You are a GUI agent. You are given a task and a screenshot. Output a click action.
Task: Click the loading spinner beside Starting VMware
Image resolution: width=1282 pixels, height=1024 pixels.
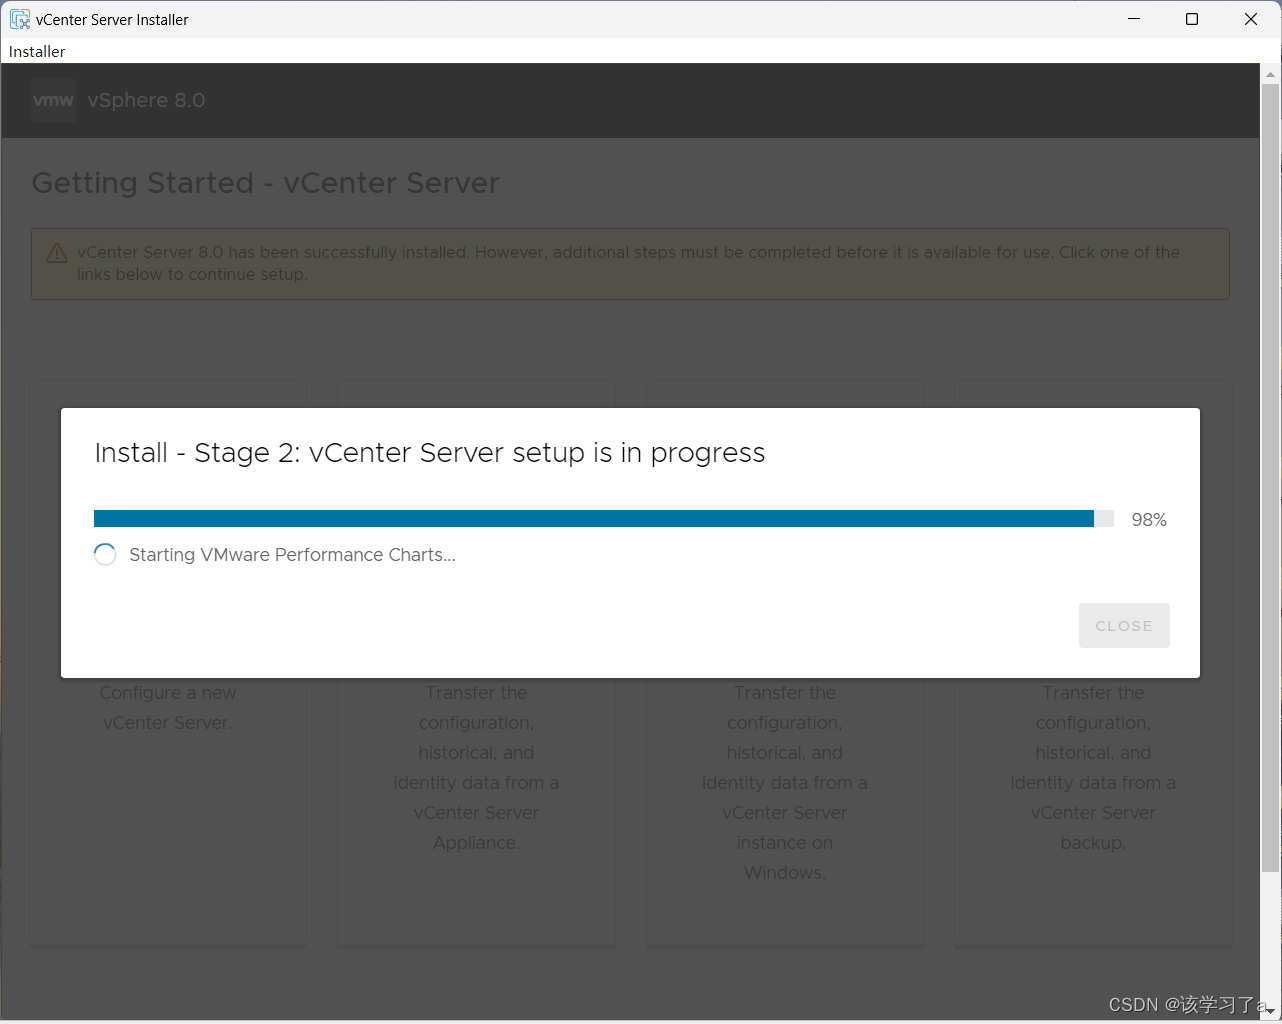tap(105, 555)
